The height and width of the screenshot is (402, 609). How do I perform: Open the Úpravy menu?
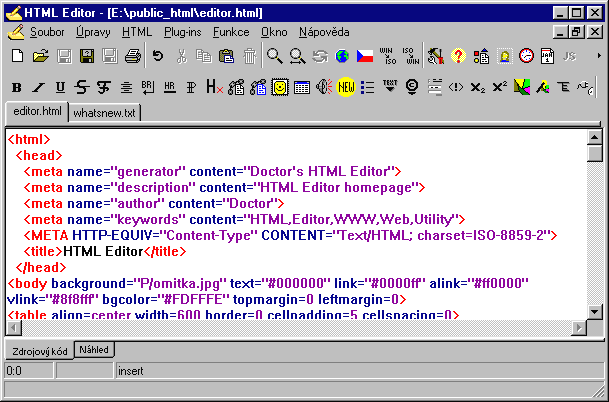[x=93, y=32]
